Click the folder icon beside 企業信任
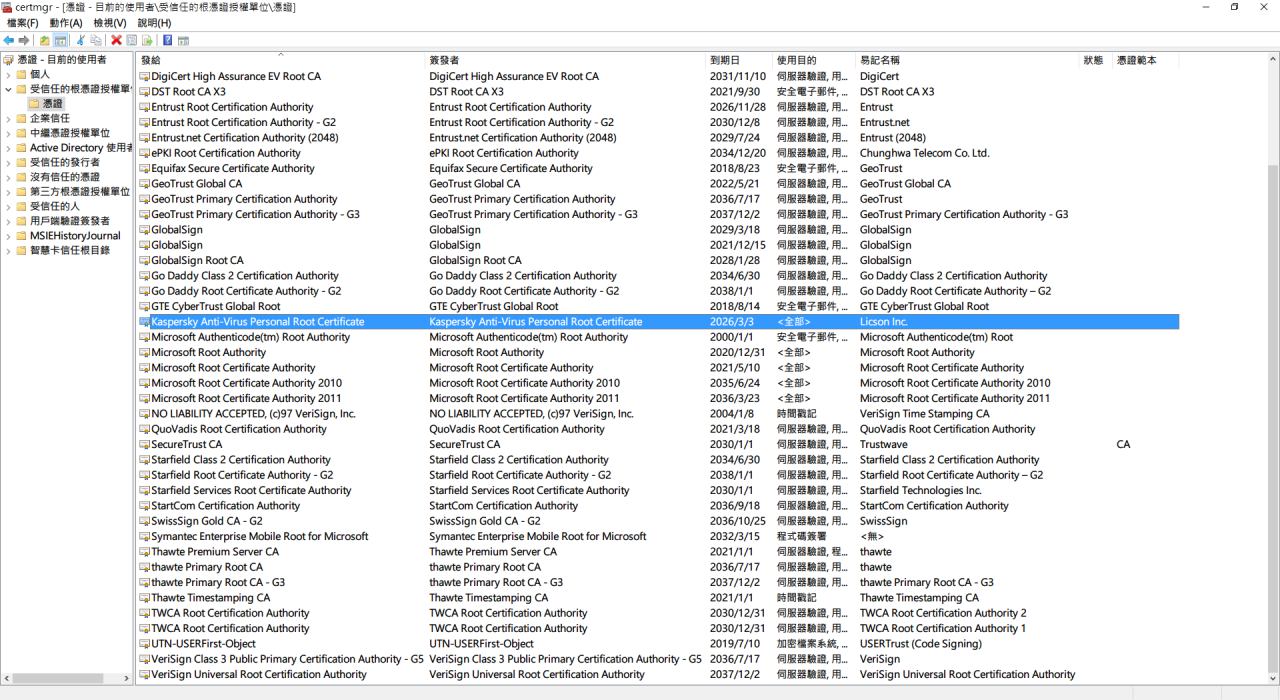 tap(22, 118)
